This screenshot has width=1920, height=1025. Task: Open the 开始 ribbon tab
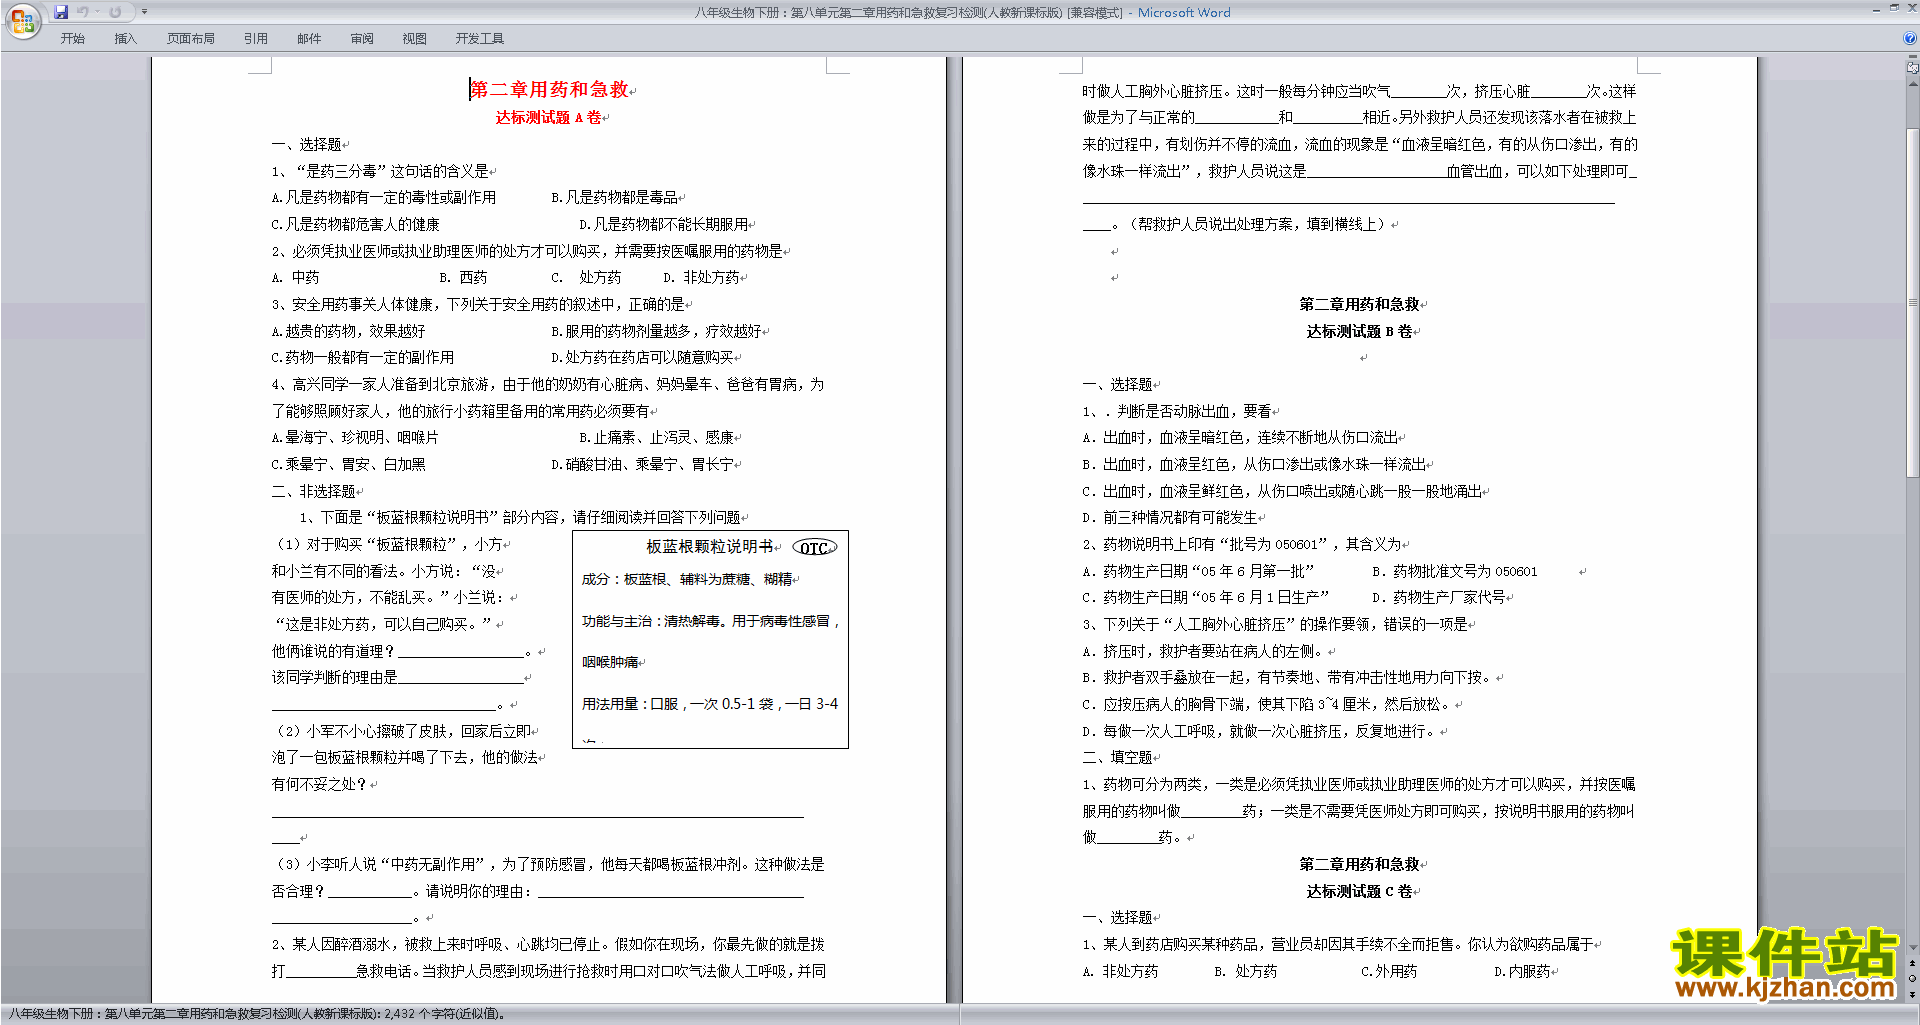click(73, 39)
